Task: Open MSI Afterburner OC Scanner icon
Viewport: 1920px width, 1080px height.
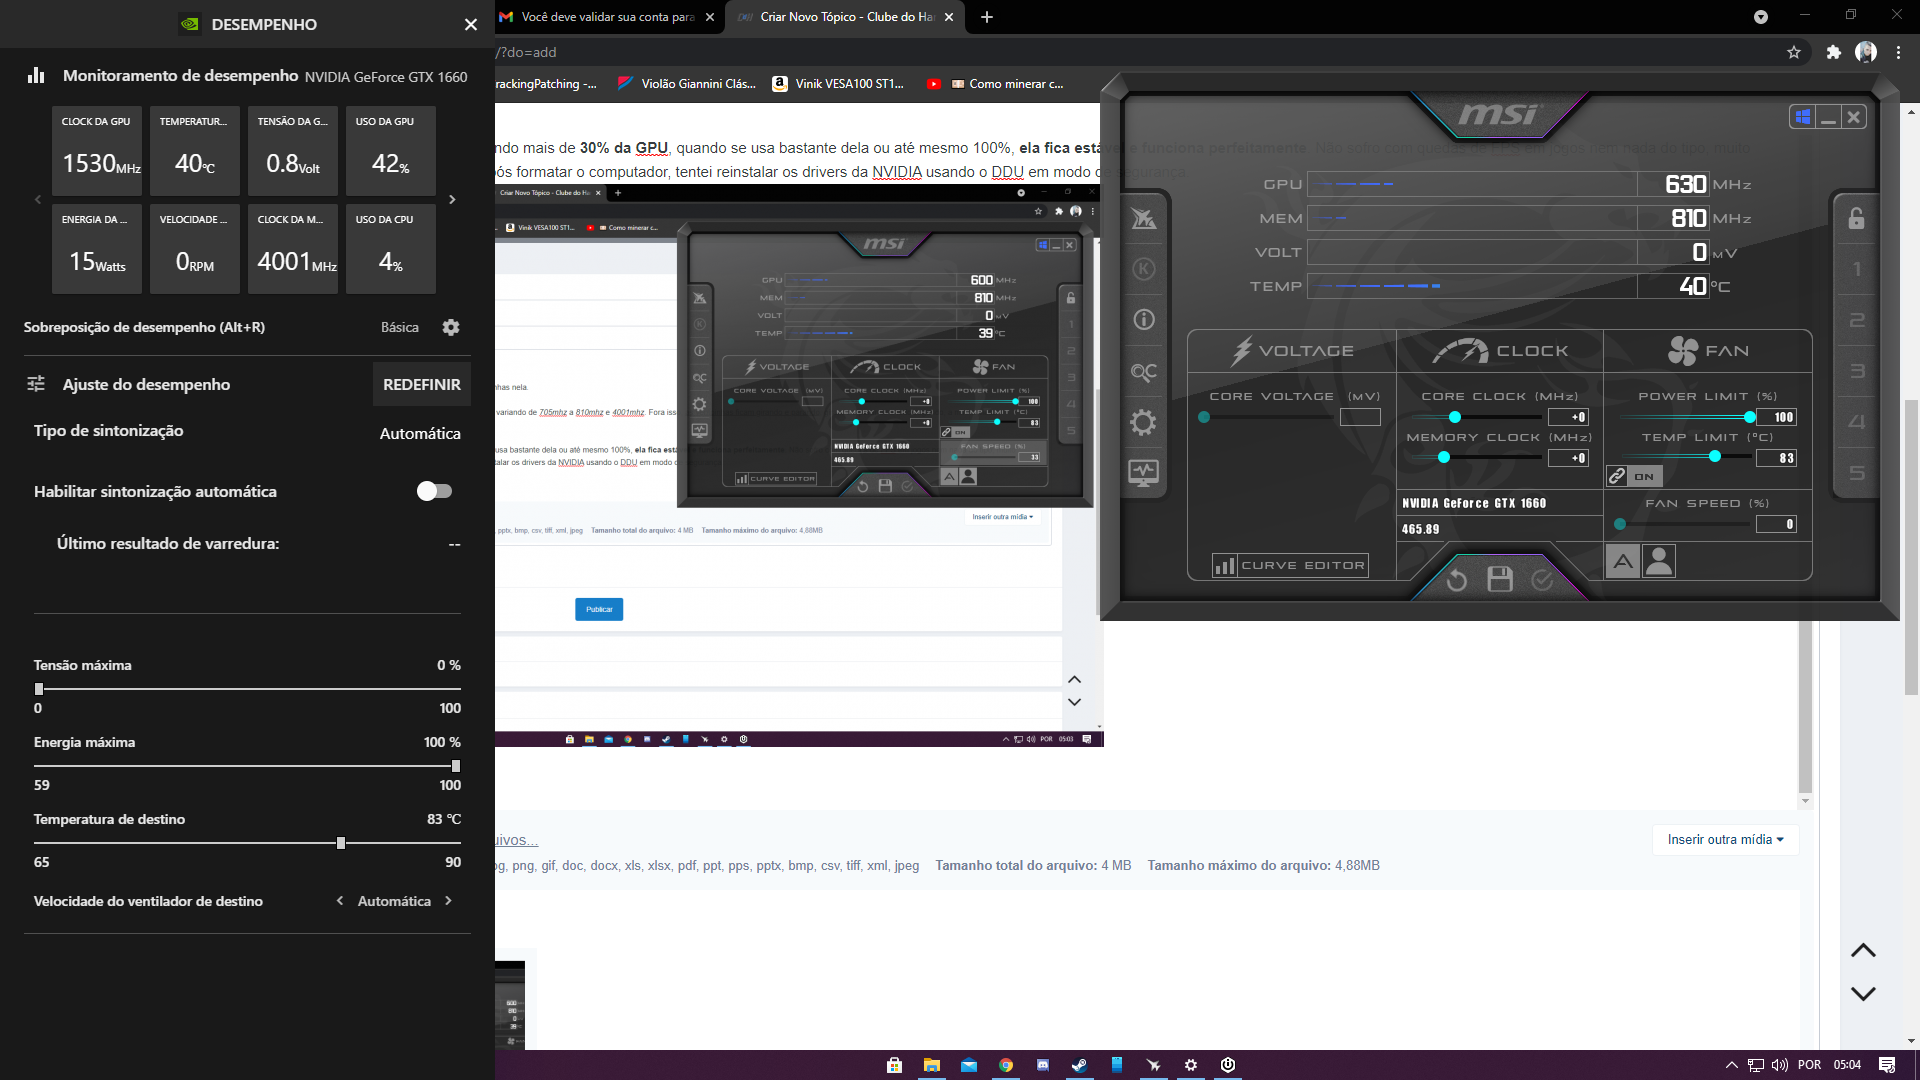Action: 1144,372
